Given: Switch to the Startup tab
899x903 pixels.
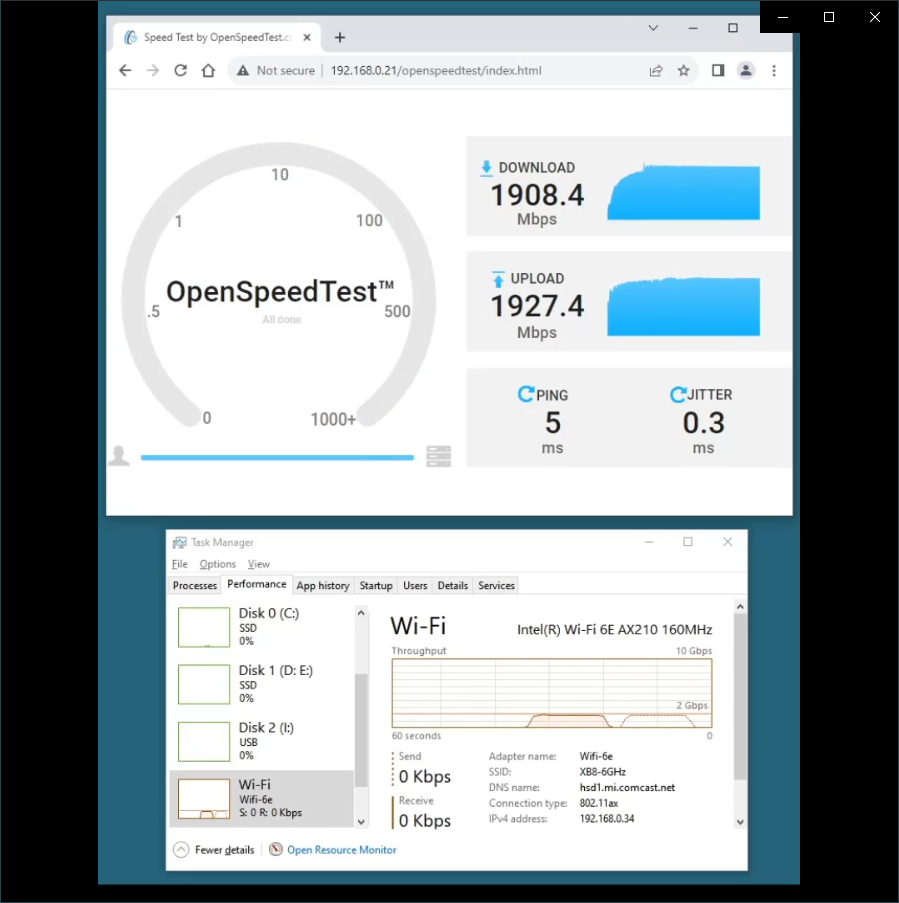Looking at the screenshot, I should pos(376,585).
